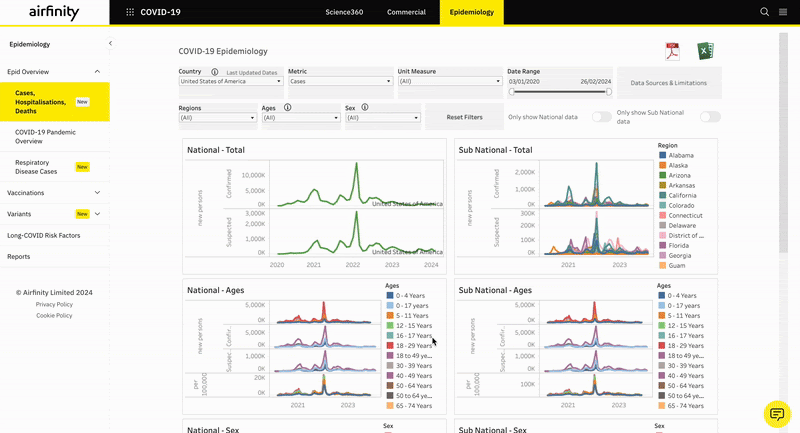Open the search magnifier icon

point(765,12)
